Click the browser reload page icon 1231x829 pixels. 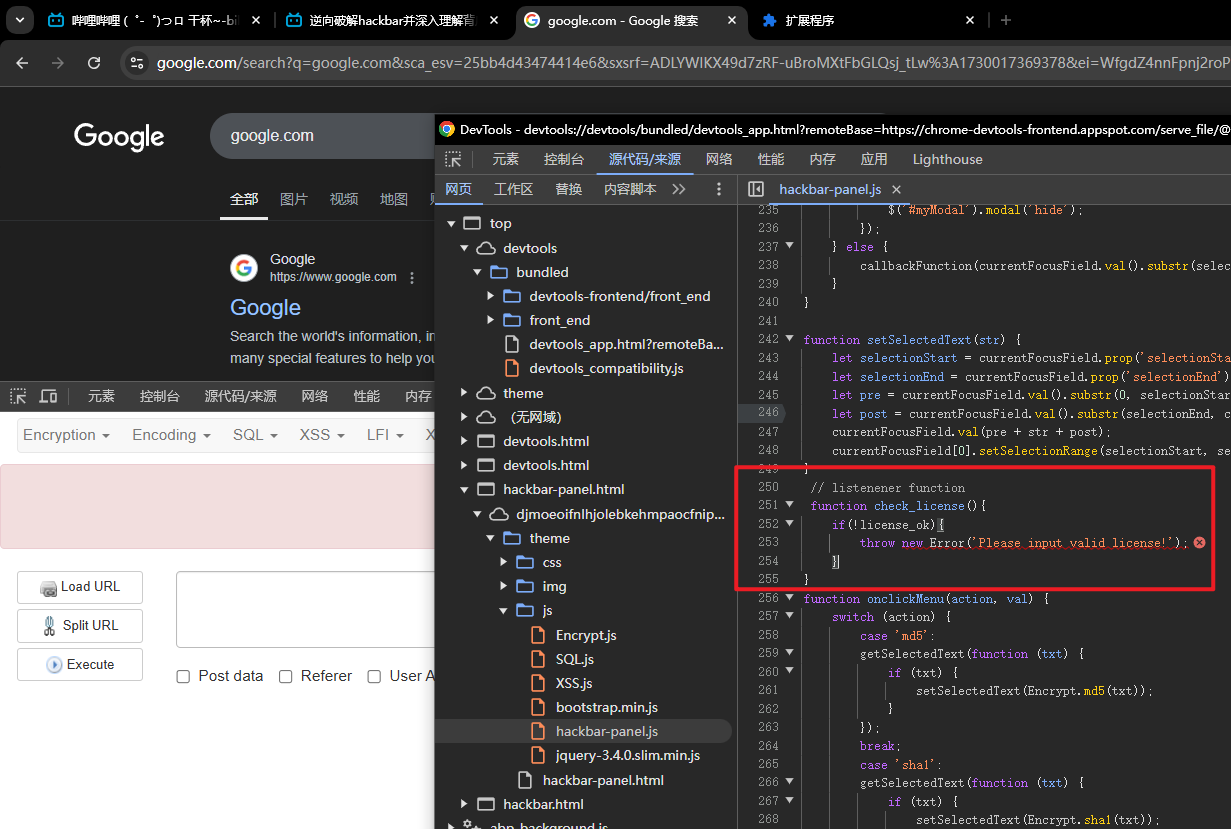tap(94, 63)
